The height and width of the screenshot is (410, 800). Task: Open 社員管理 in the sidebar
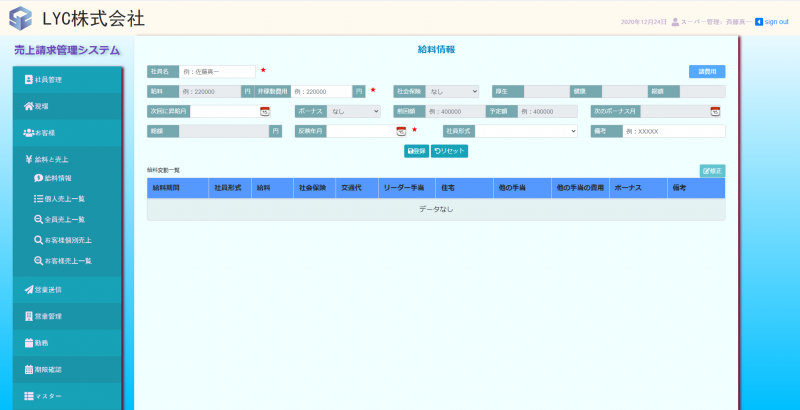pyautogui.click(x=67, y=79)
